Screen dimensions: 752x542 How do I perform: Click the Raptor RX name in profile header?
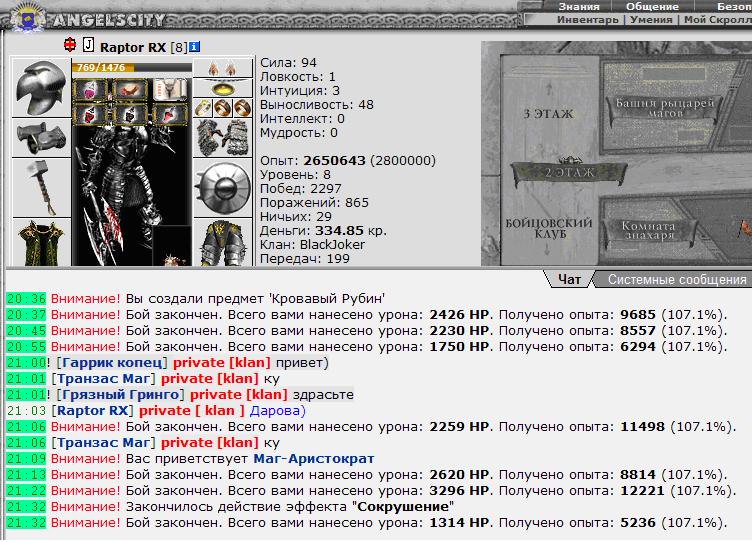(133, 47)
